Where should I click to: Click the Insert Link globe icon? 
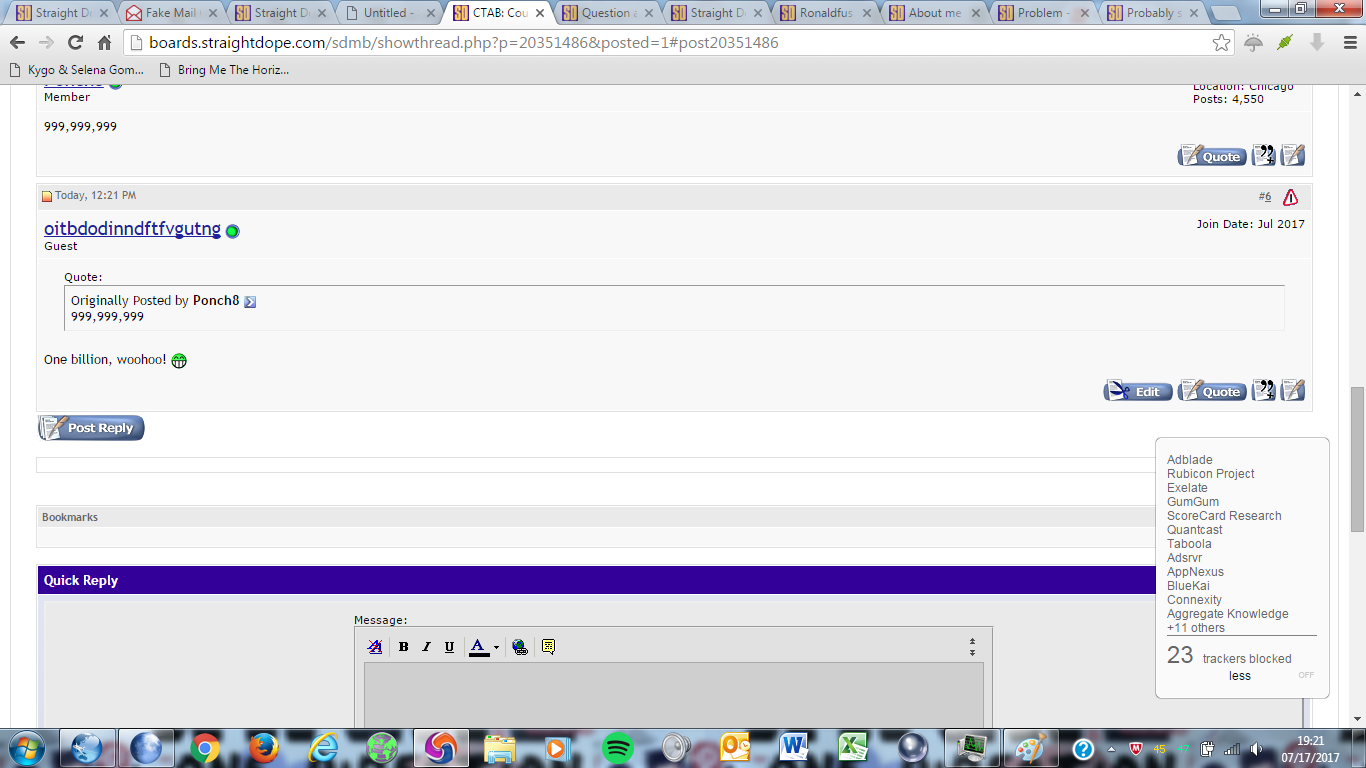click(519, 647)
